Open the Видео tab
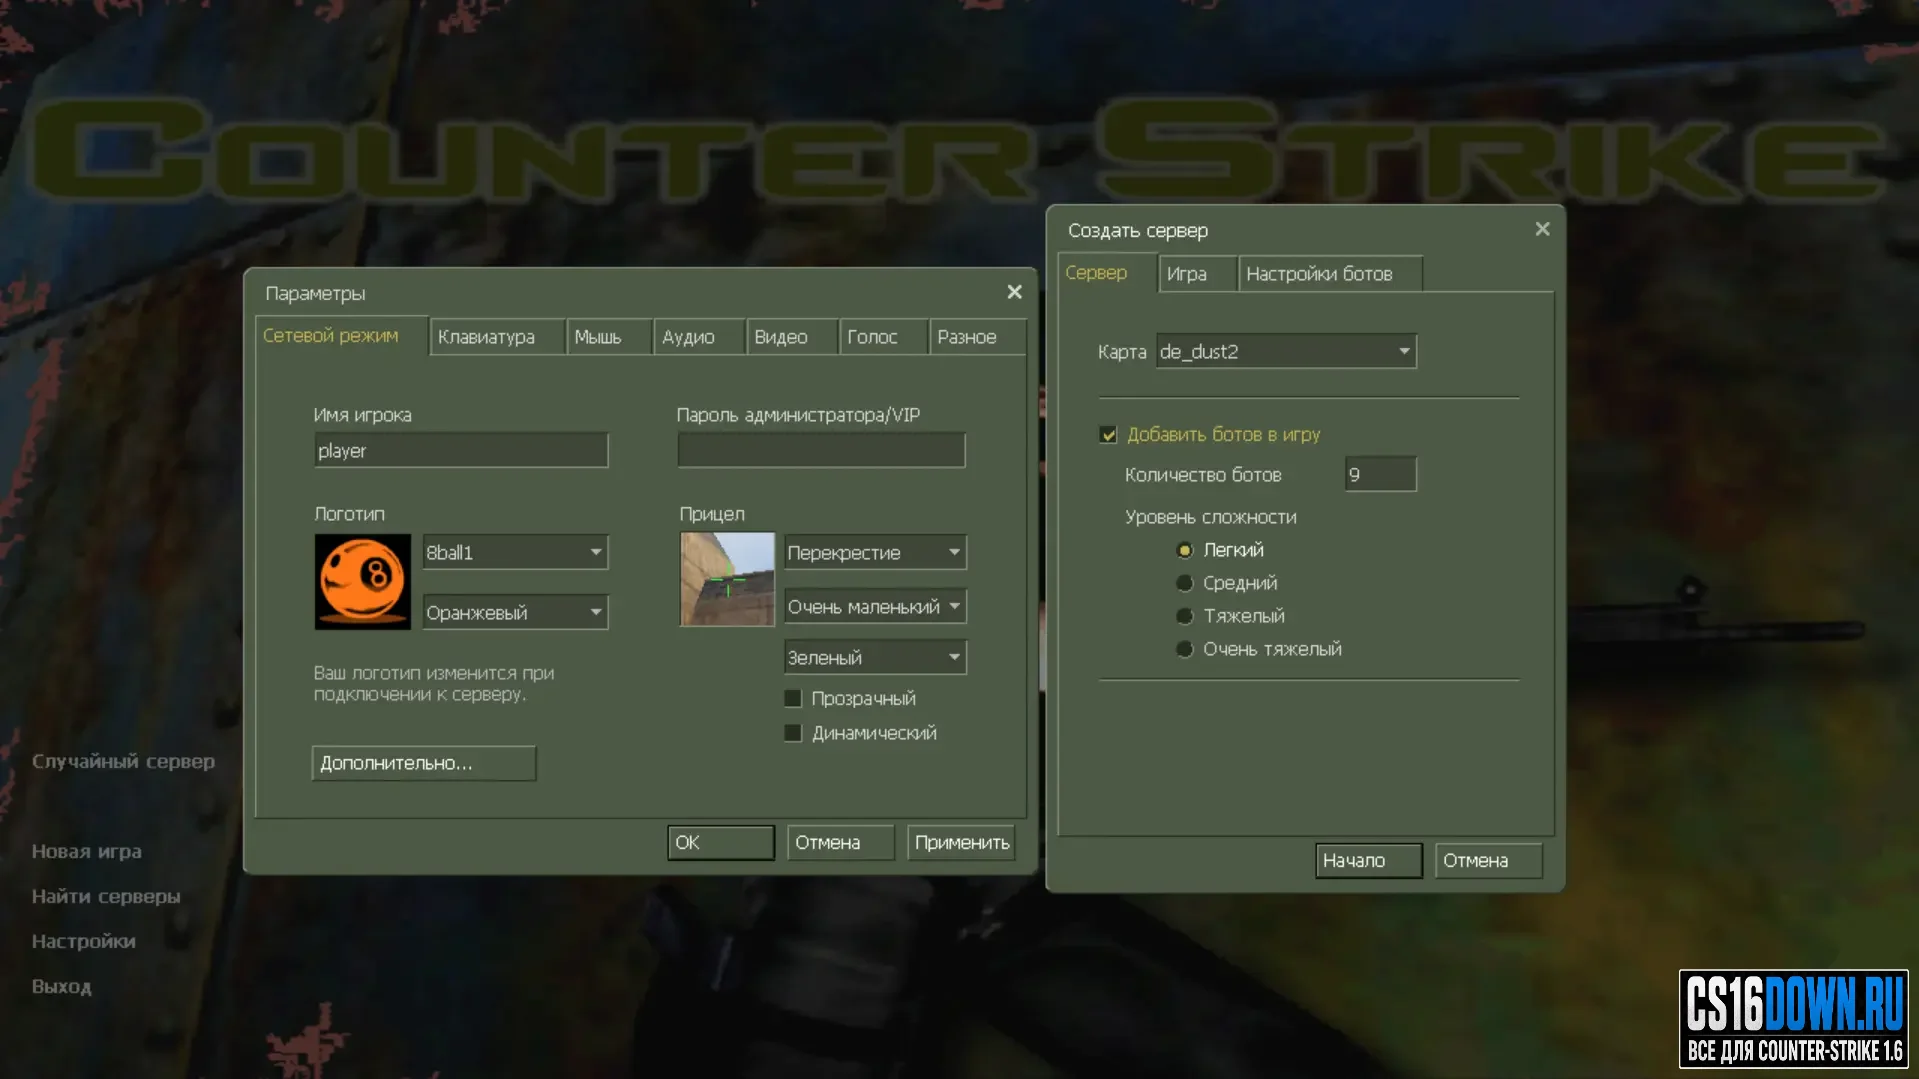The image size is (1919, 1079). 792,337
